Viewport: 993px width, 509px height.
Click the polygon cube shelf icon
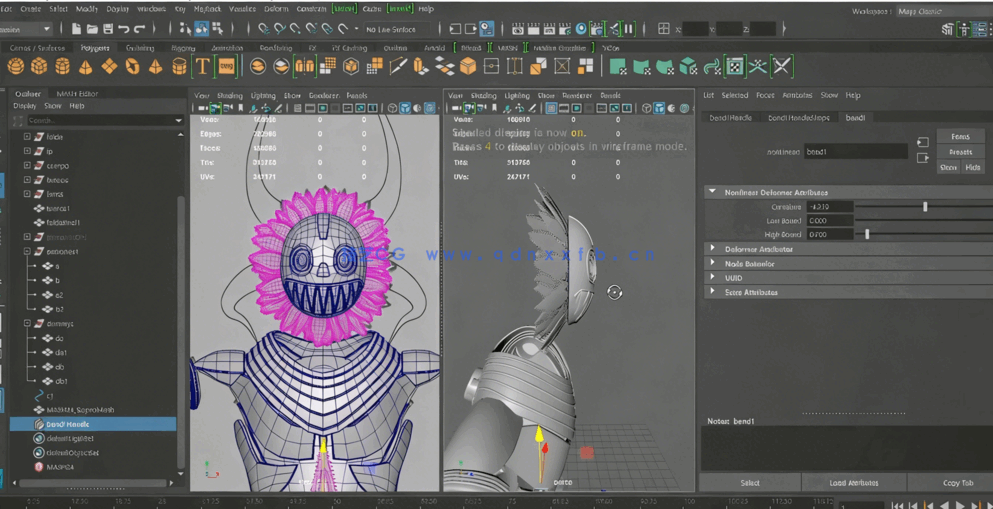[x=39, y=67]
